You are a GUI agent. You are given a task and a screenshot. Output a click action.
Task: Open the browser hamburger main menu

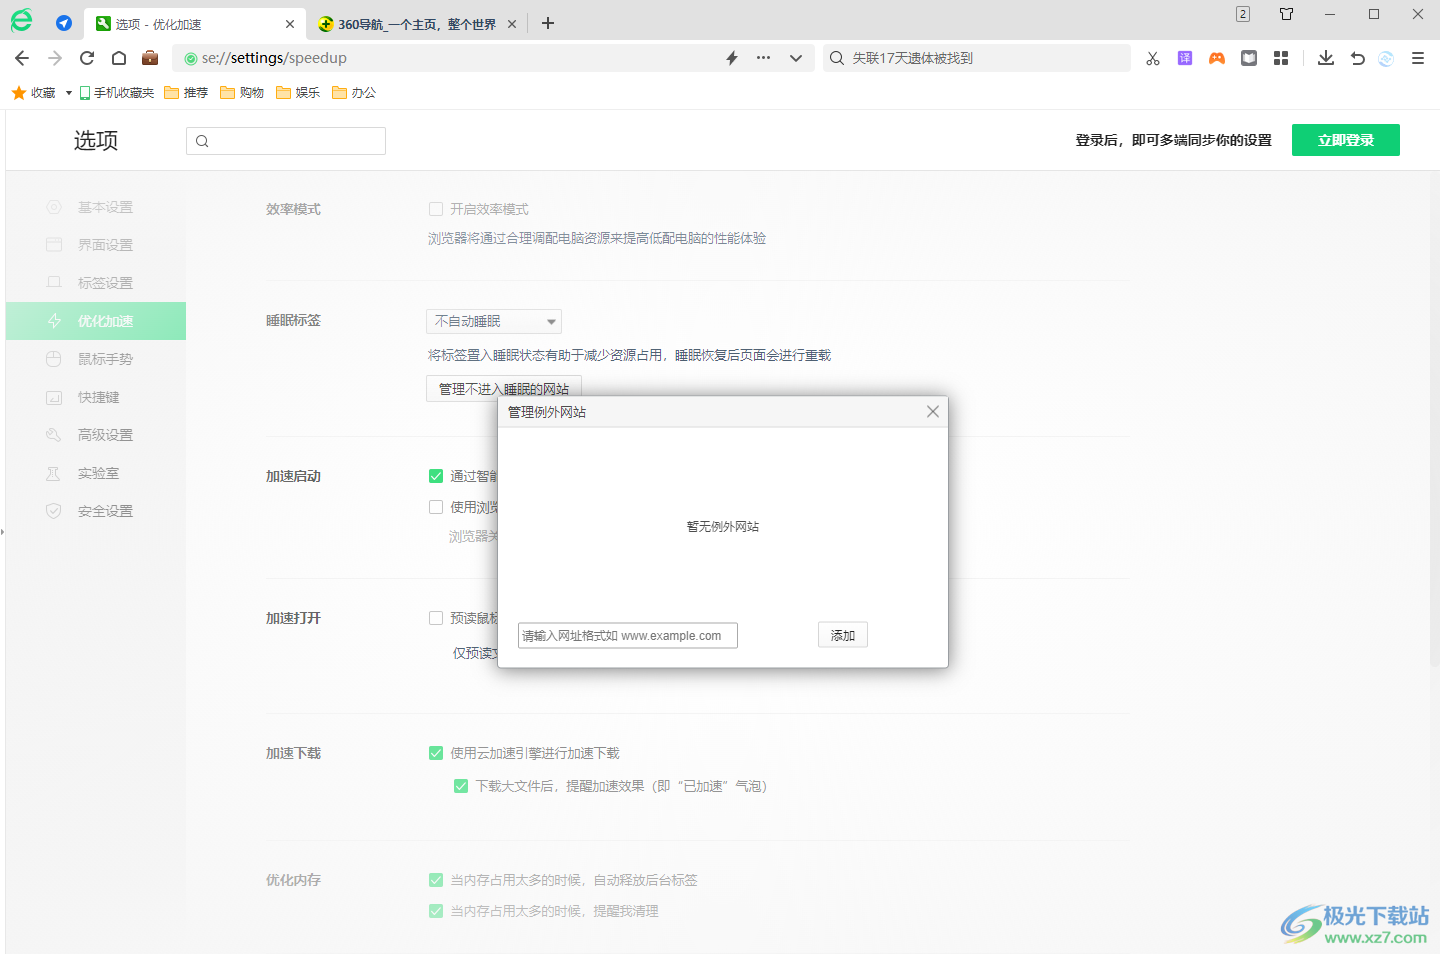(1418, 58)
